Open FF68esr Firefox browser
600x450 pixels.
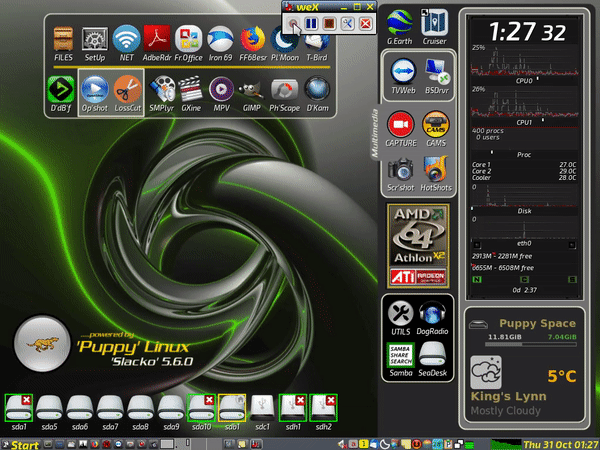[253, 39]
